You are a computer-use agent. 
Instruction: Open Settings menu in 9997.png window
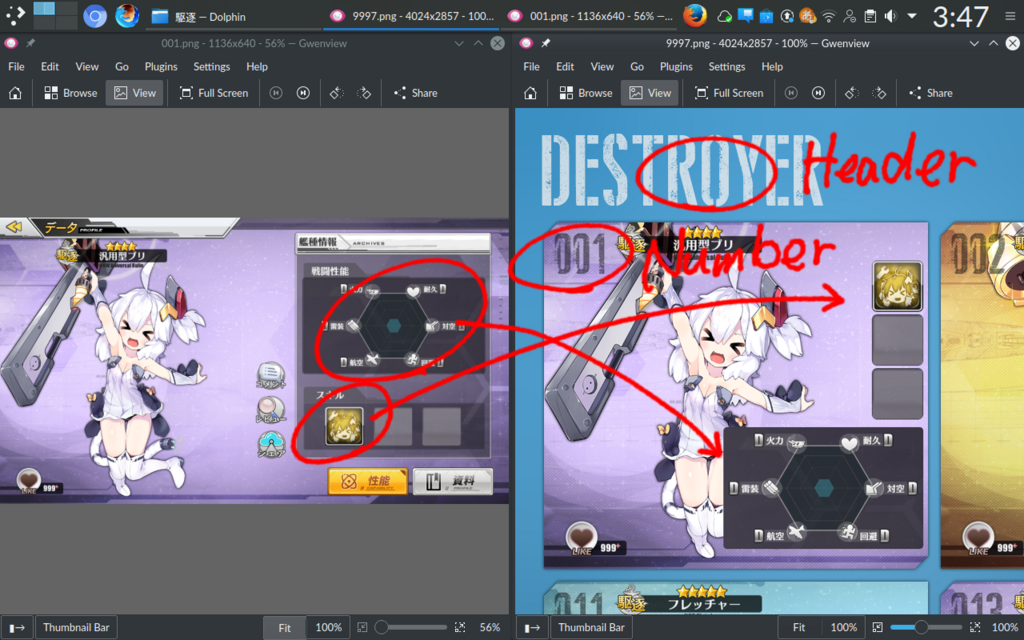pos(727,67)
